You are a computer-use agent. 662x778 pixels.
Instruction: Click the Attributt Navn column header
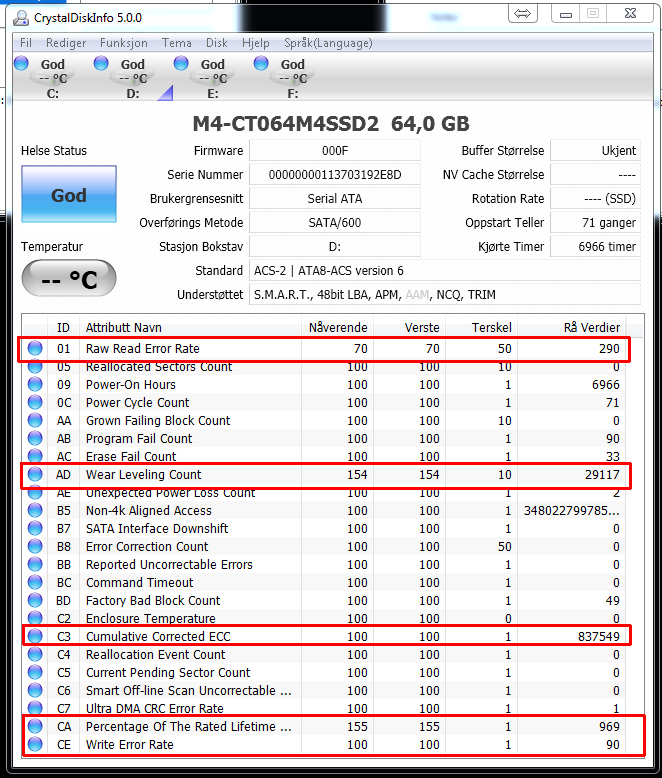(x=191, y=327)
